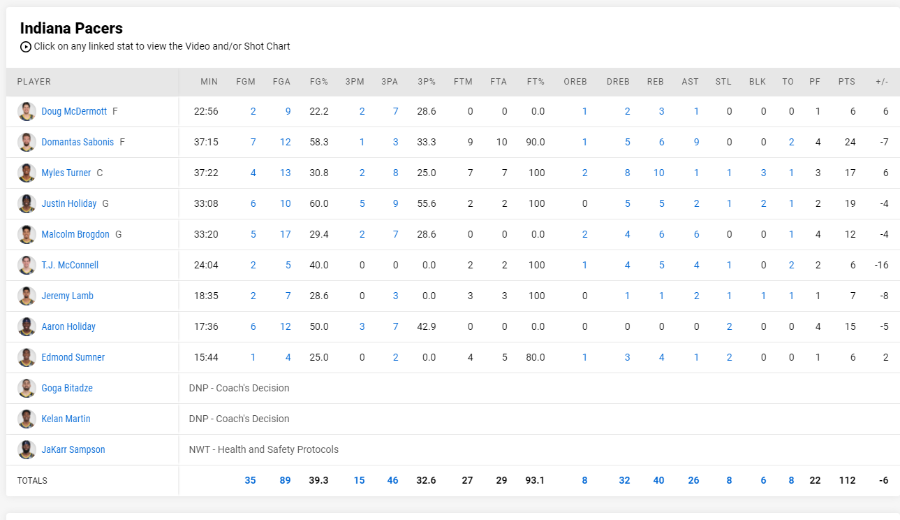This screenshot has height=520, width=900.
Task: Open T.J. McConnell player link
Action: pyautogui.click(x=70, y=265)
